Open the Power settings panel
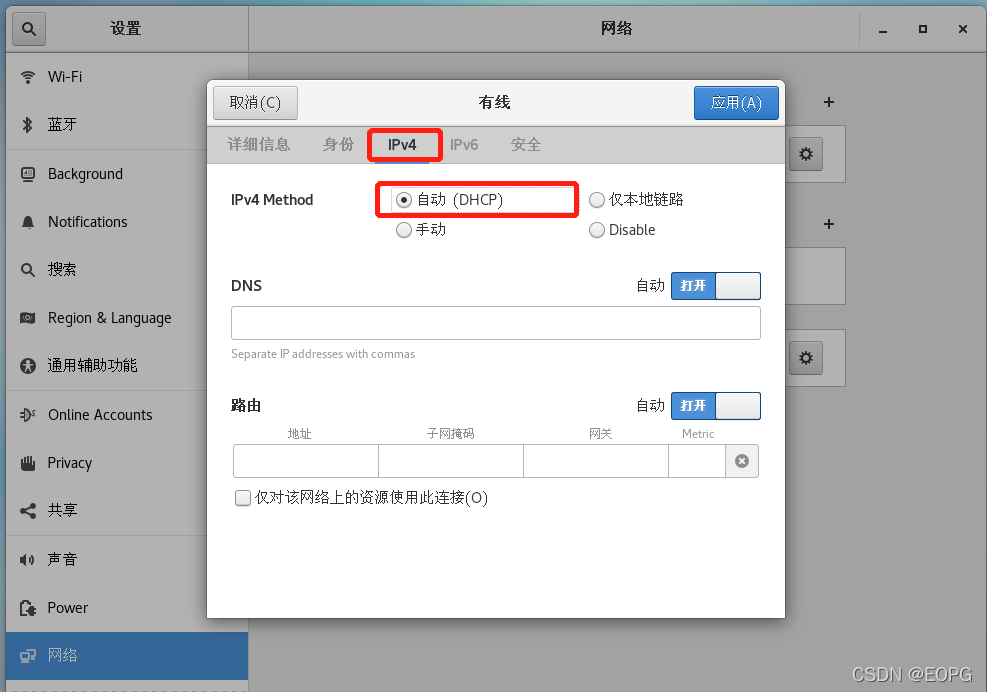 126,608
